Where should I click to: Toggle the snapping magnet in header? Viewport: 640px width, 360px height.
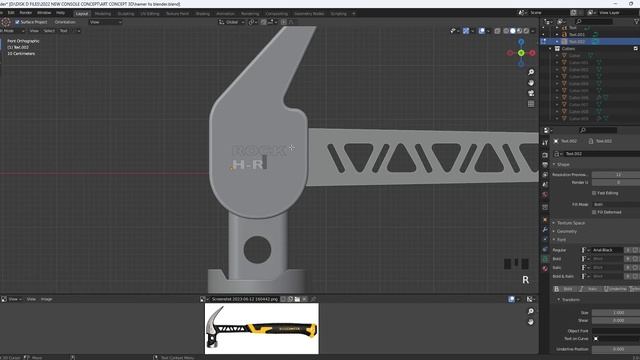264,22
